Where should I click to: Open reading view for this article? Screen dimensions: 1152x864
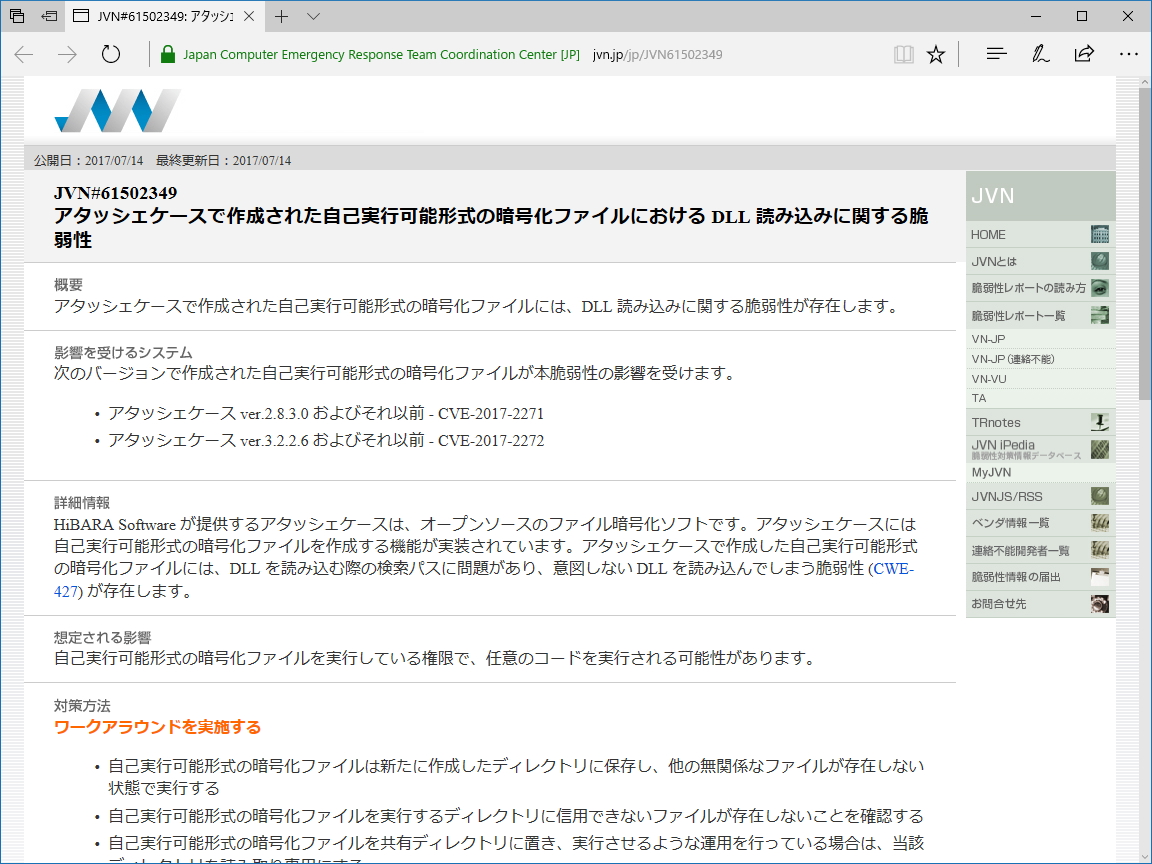click(x=903, y=54)
